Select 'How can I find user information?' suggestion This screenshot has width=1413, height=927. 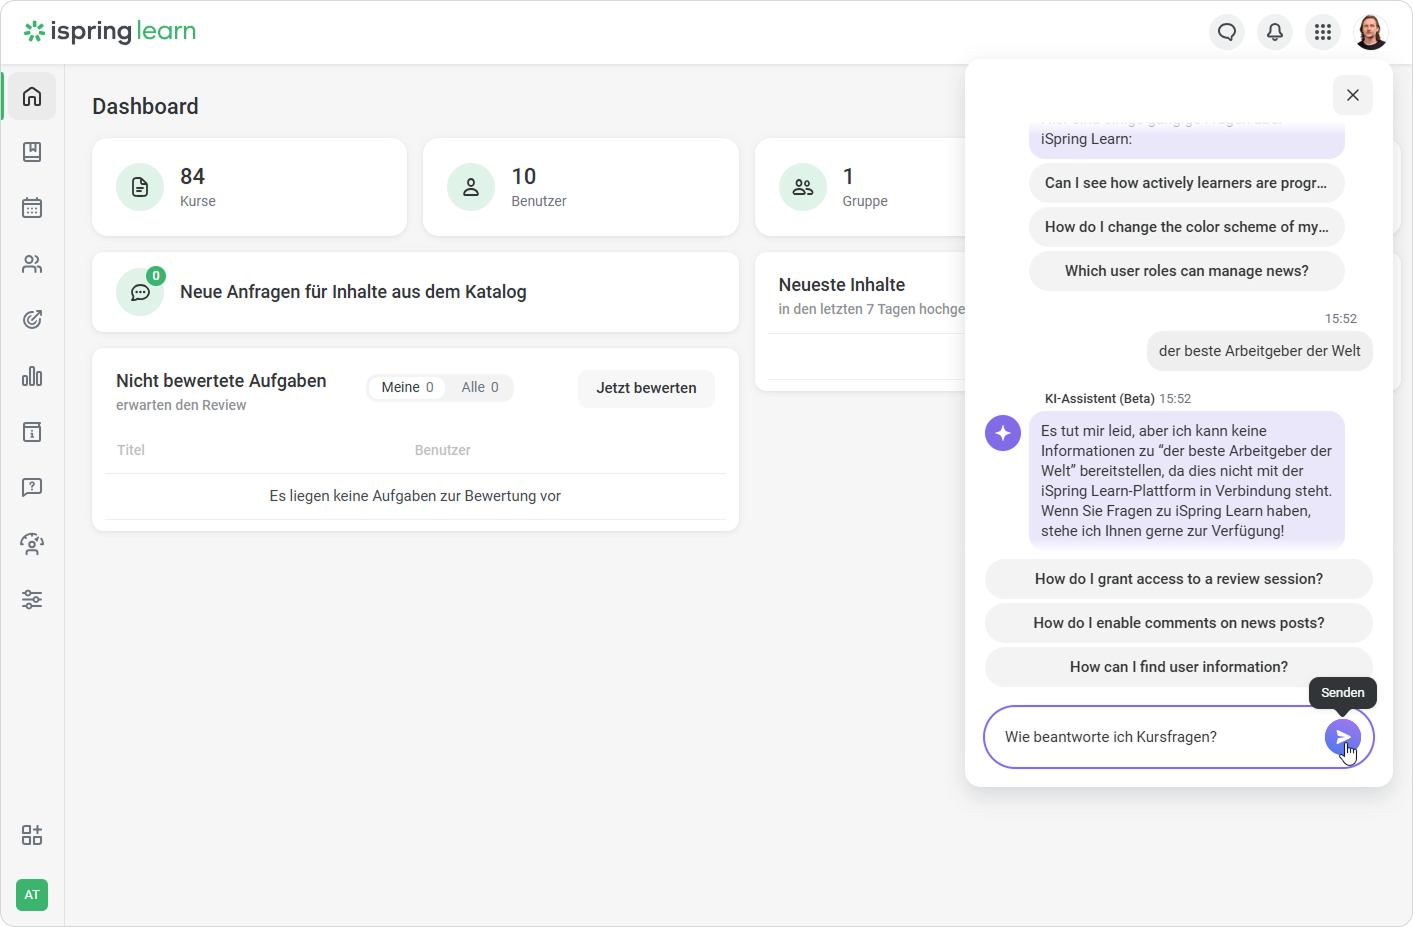[1178, 667]
